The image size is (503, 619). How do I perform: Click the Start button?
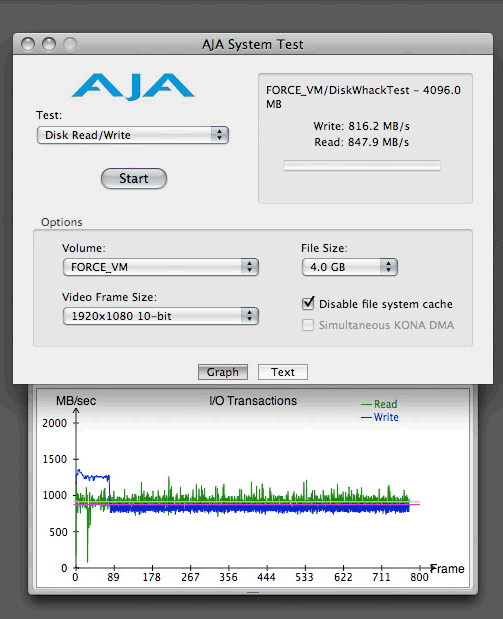134,178
